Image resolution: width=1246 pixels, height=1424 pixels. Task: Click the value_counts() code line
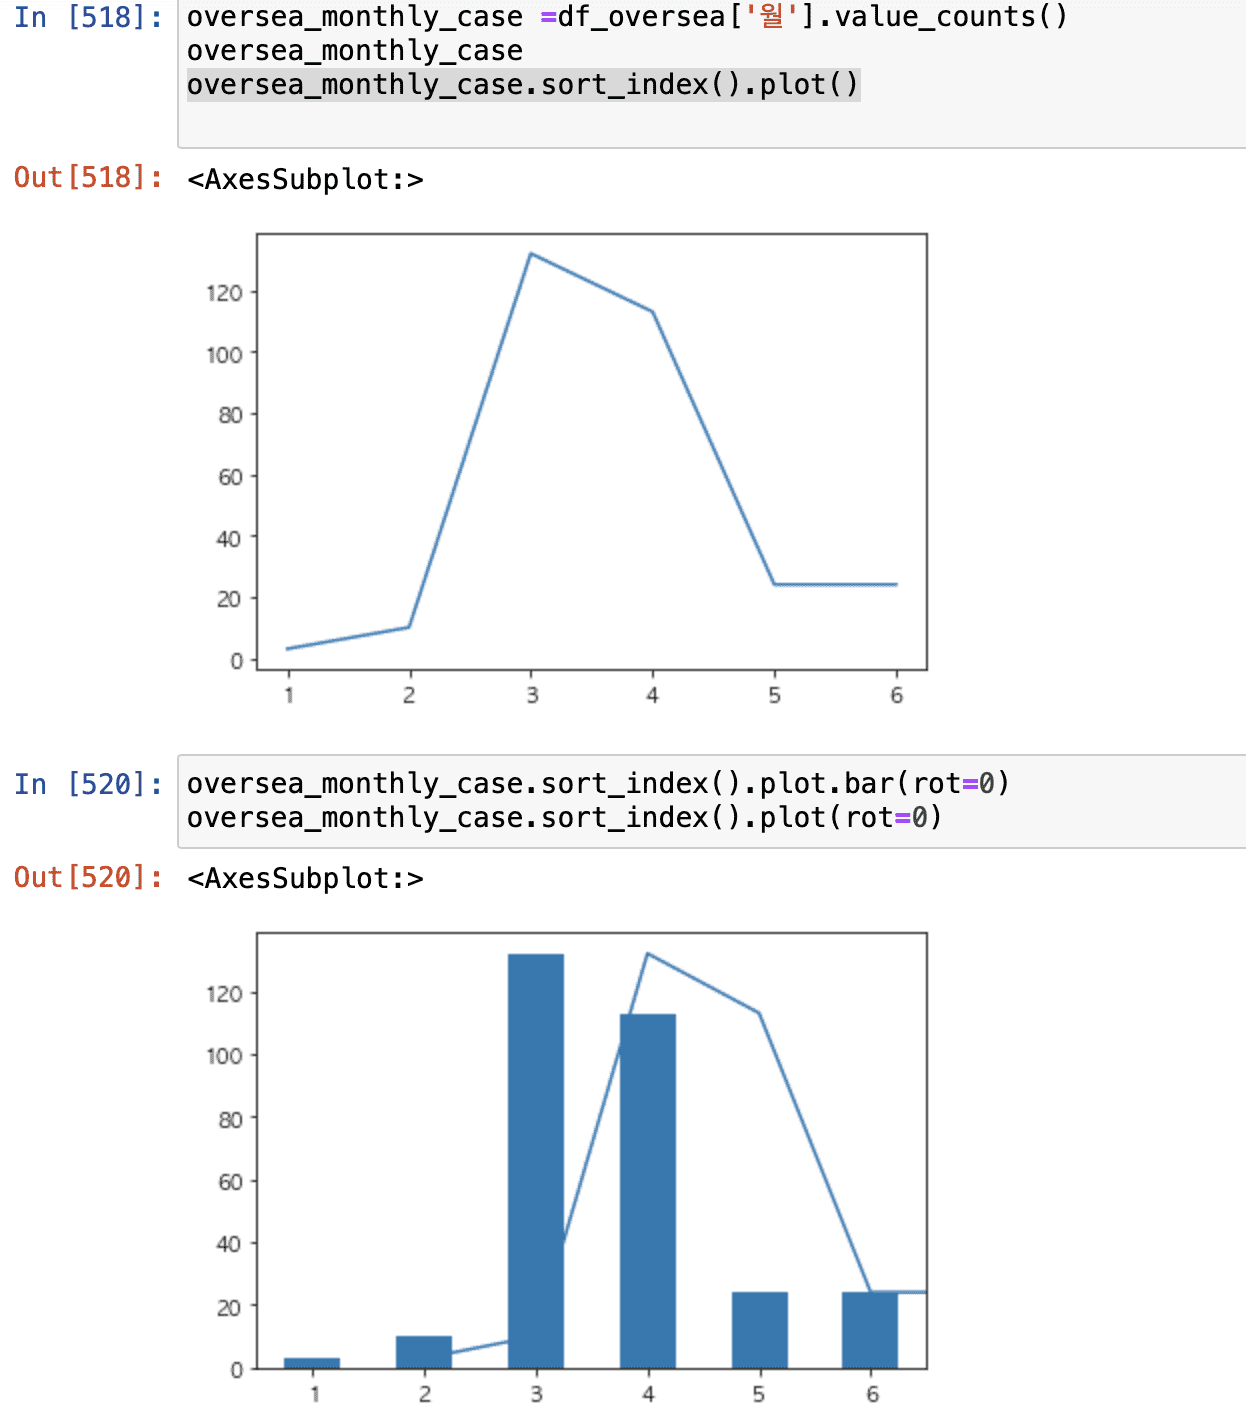point(626,17)
